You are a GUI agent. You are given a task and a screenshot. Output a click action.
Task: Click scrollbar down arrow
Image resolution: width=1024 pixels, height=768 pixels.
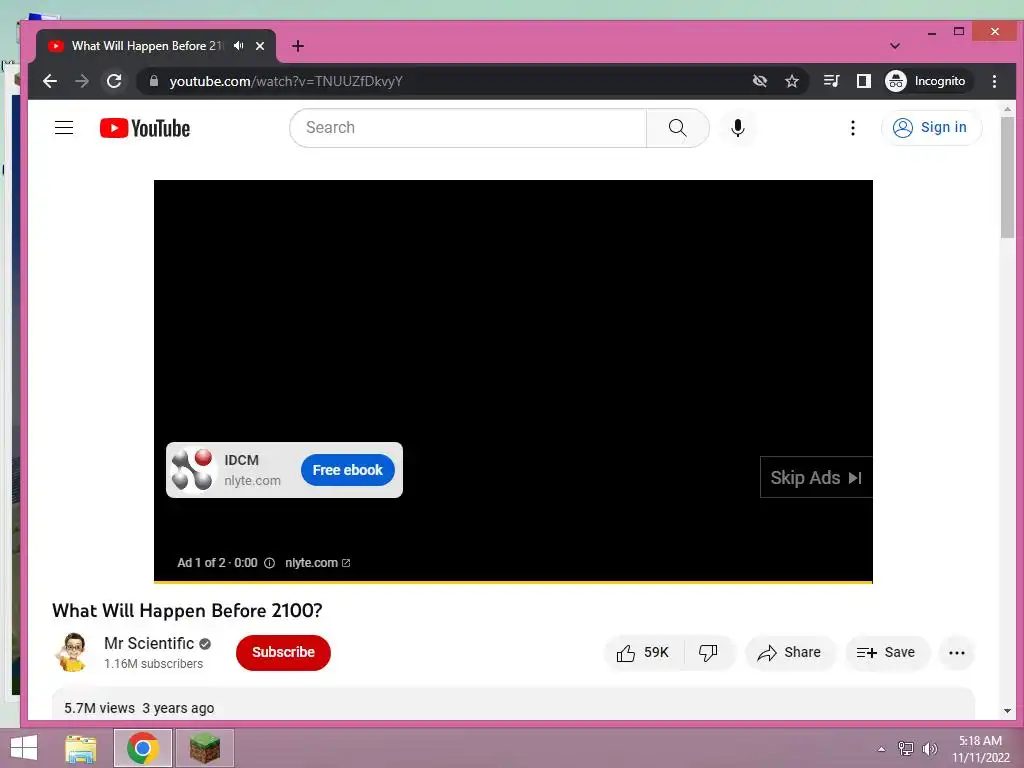tap(1007, 711)
